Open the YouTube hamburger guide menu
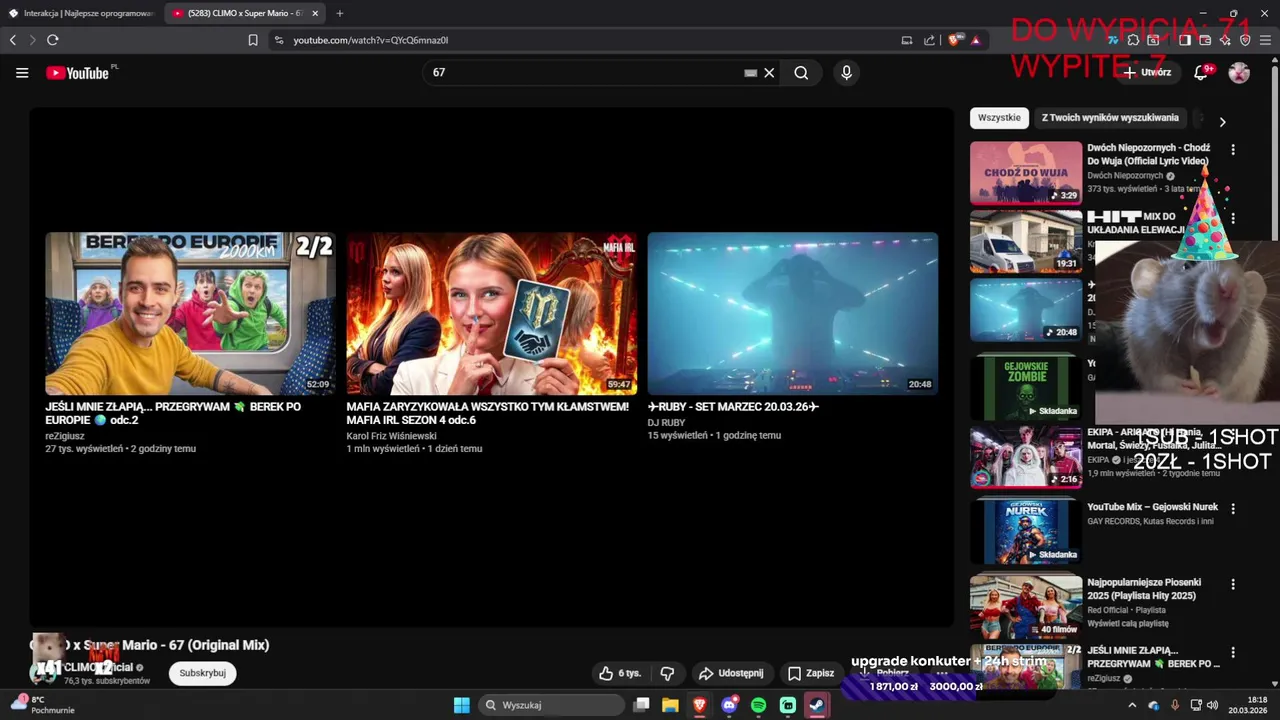Viewport: 1280px width, 720px height. click(22, 73)
